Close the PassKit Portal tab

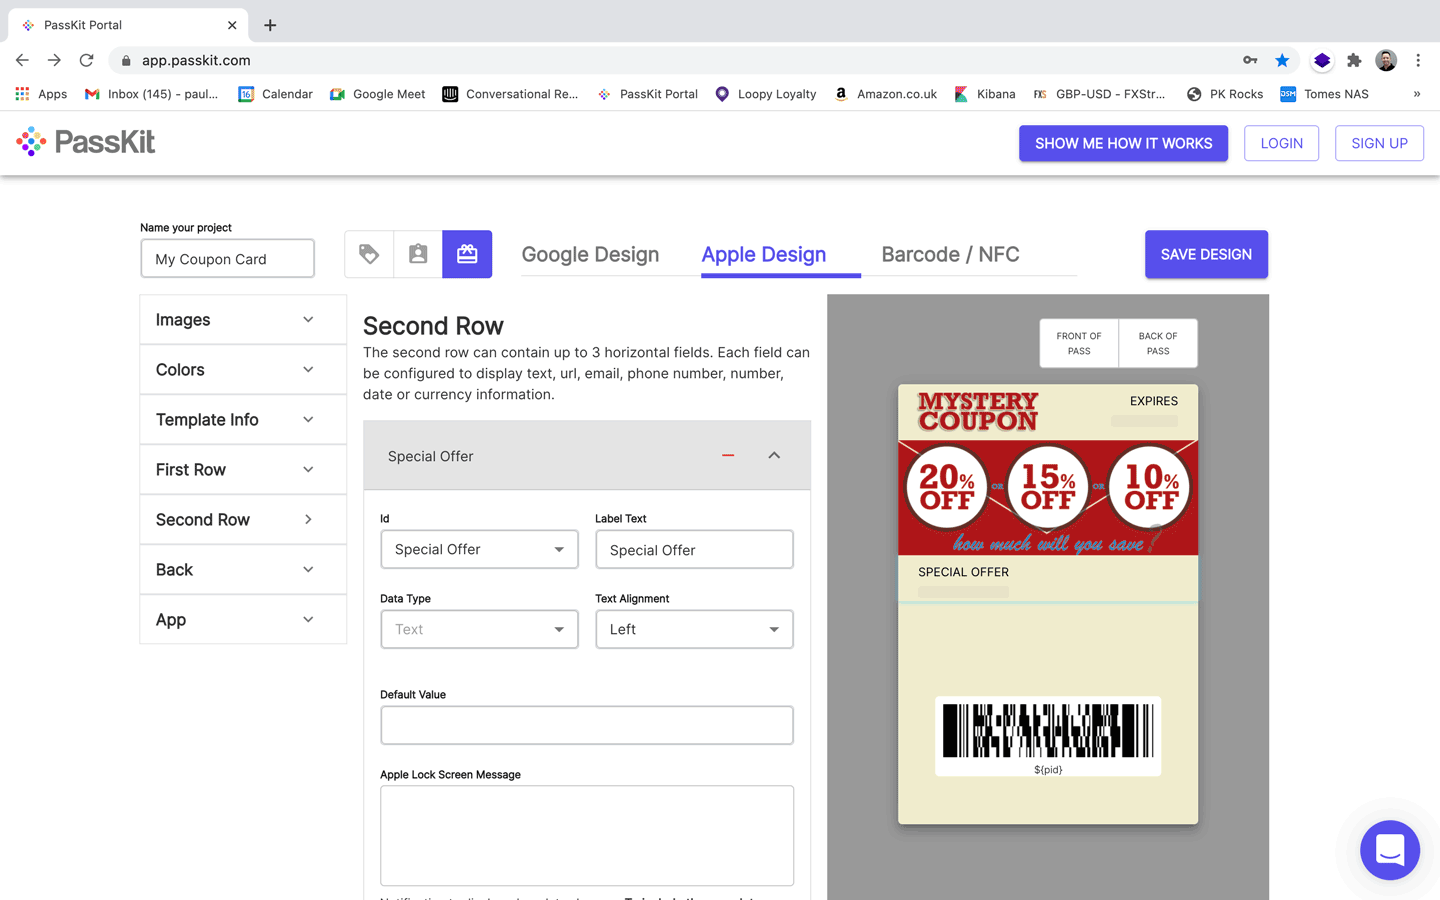(x=232, y=25)
